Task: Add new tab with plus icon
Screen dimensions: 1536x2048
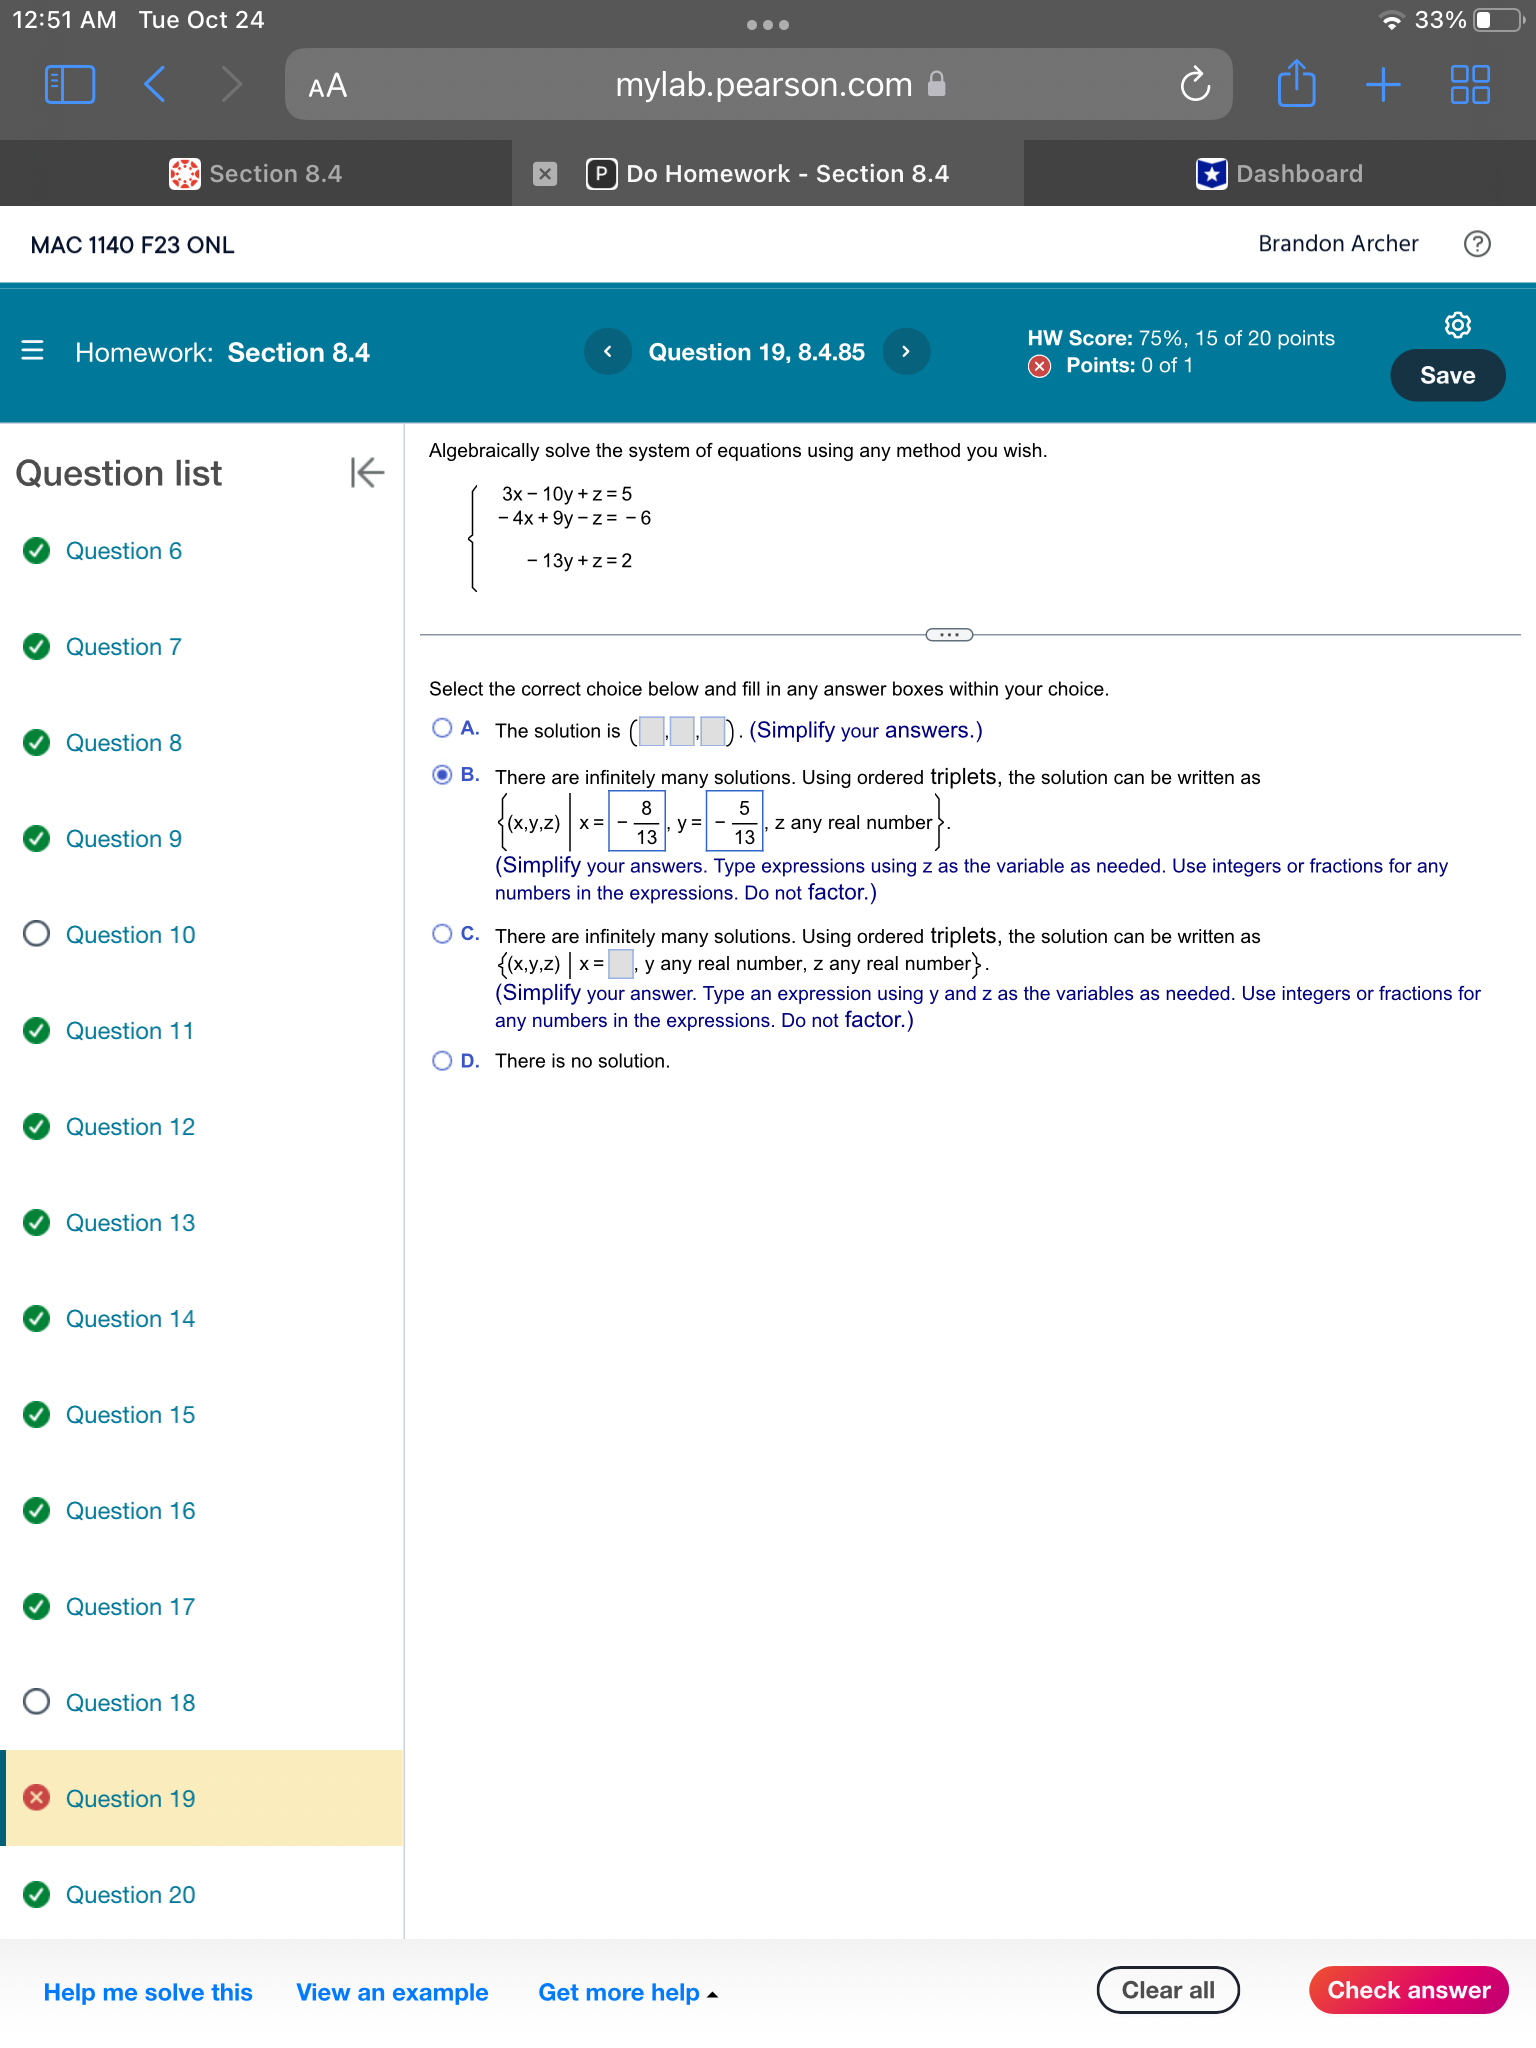Action: click(x=1383, y=85)
